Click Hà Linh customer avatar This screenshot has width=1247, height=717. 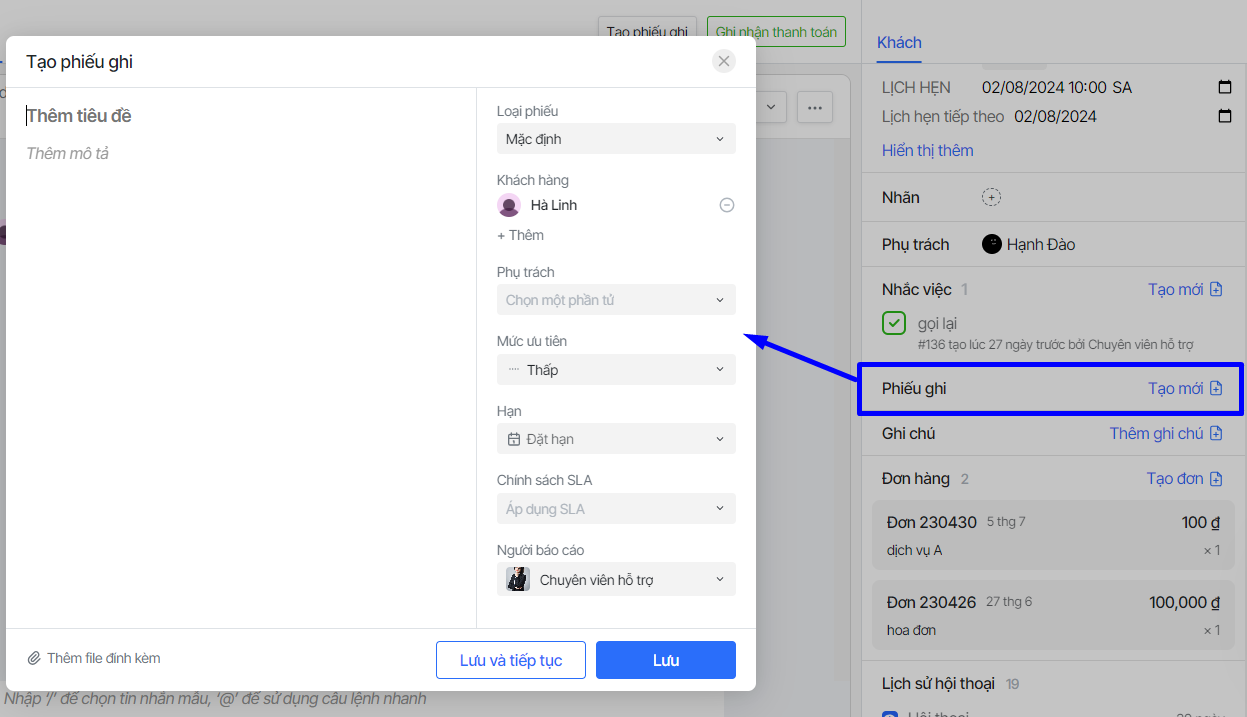click(509, 205)
